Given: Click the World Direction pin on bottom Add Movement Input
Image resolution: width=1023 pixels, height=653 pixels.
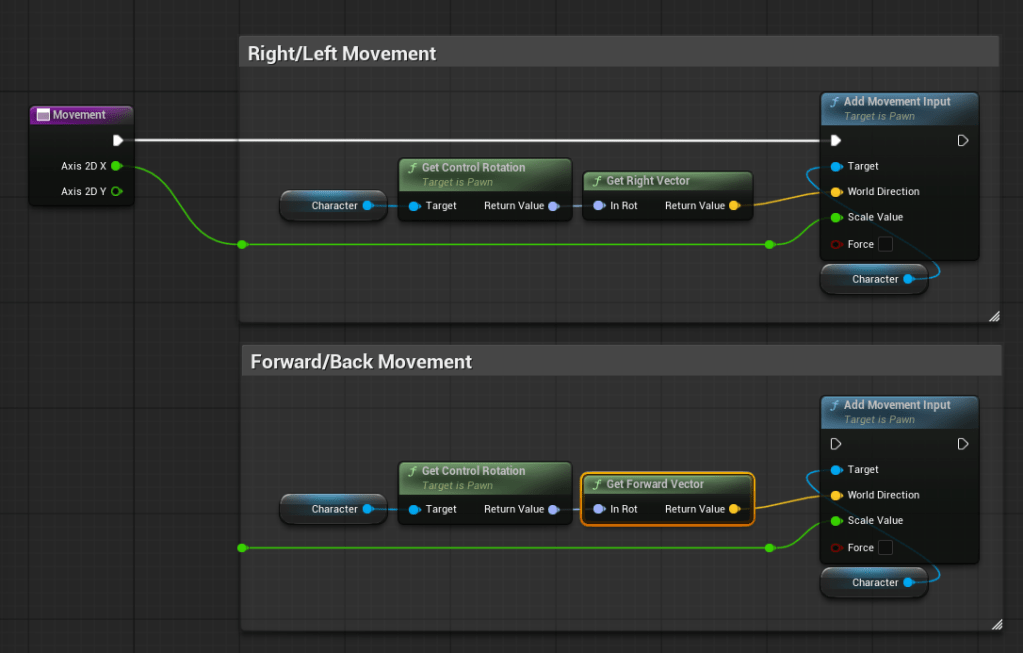Looking at the screenshot, I should 836,495.
